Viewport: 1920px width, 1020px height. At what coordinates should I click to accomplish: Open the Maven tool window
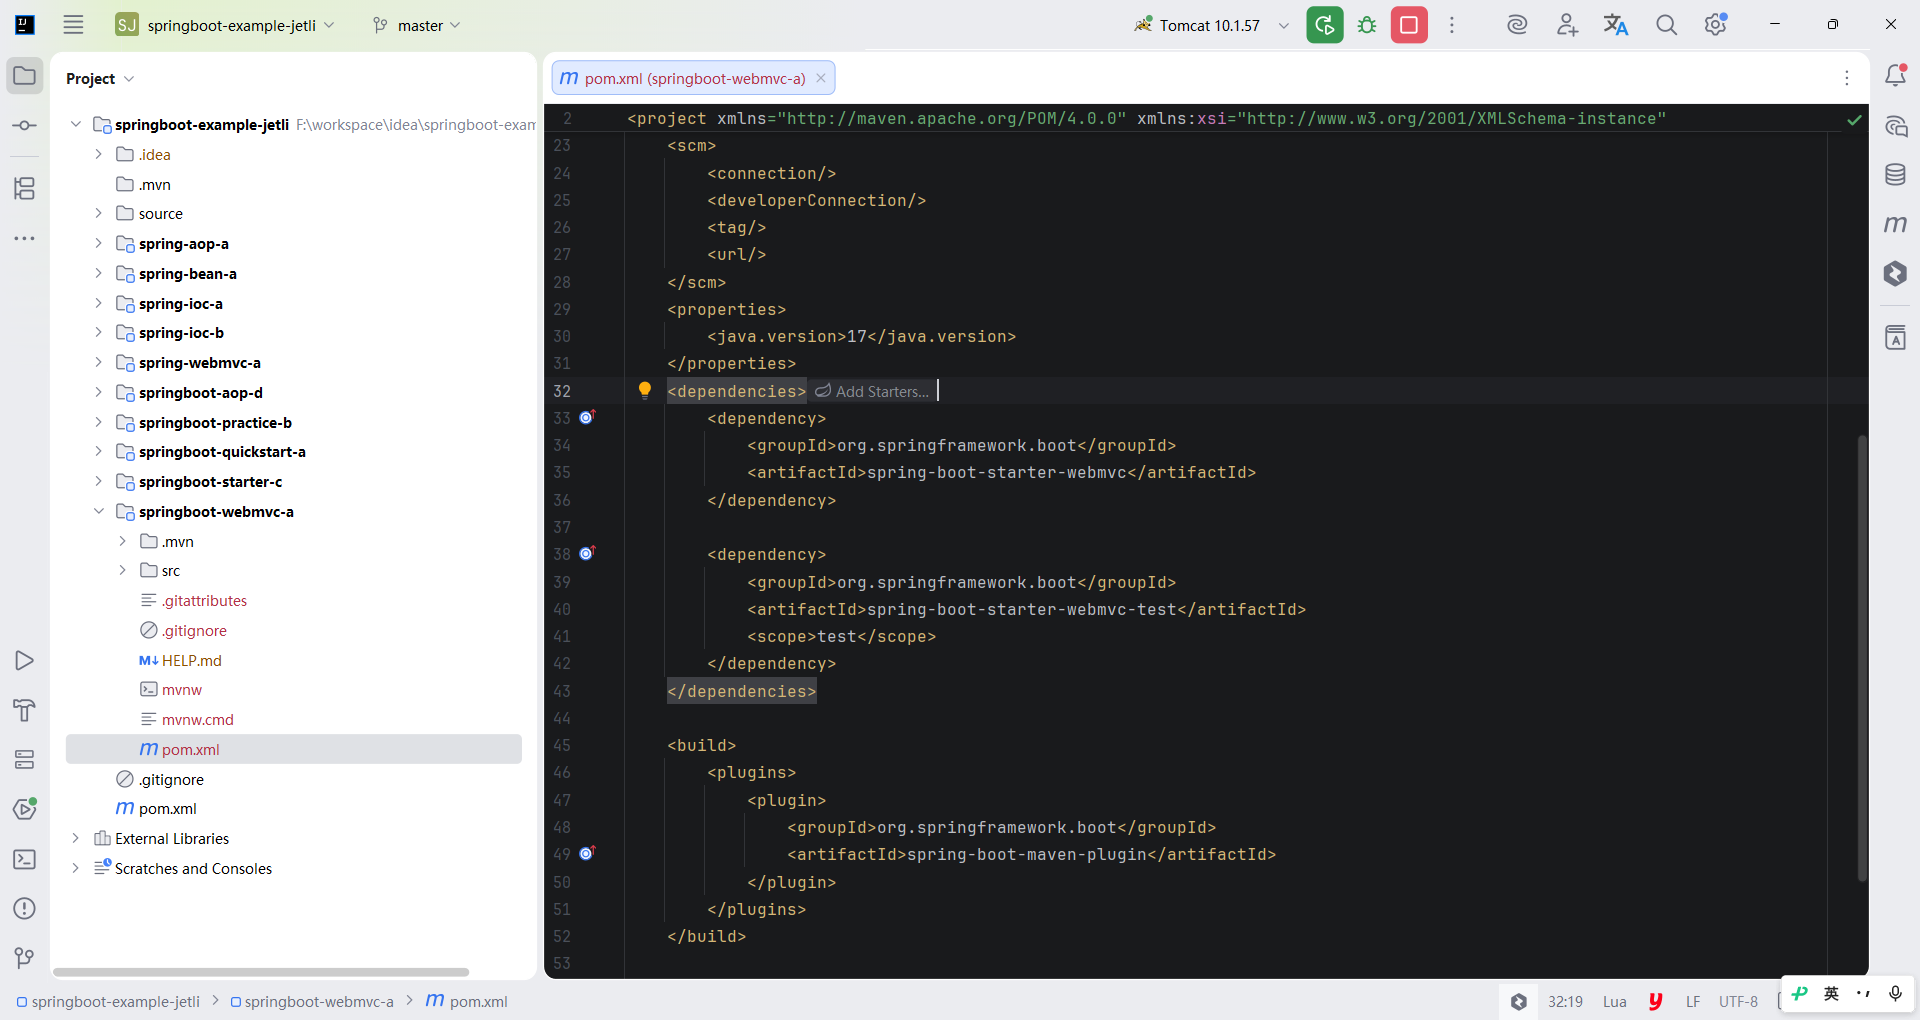1895,224
